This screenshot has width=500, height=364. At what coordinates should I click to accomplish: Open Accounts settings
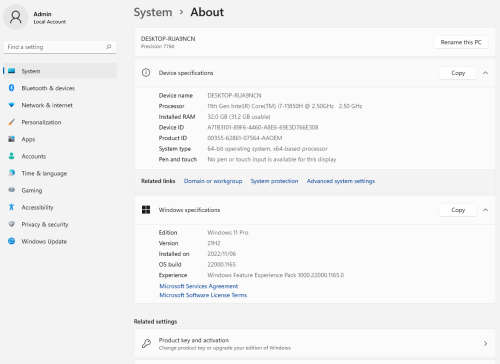click(60, 156)
